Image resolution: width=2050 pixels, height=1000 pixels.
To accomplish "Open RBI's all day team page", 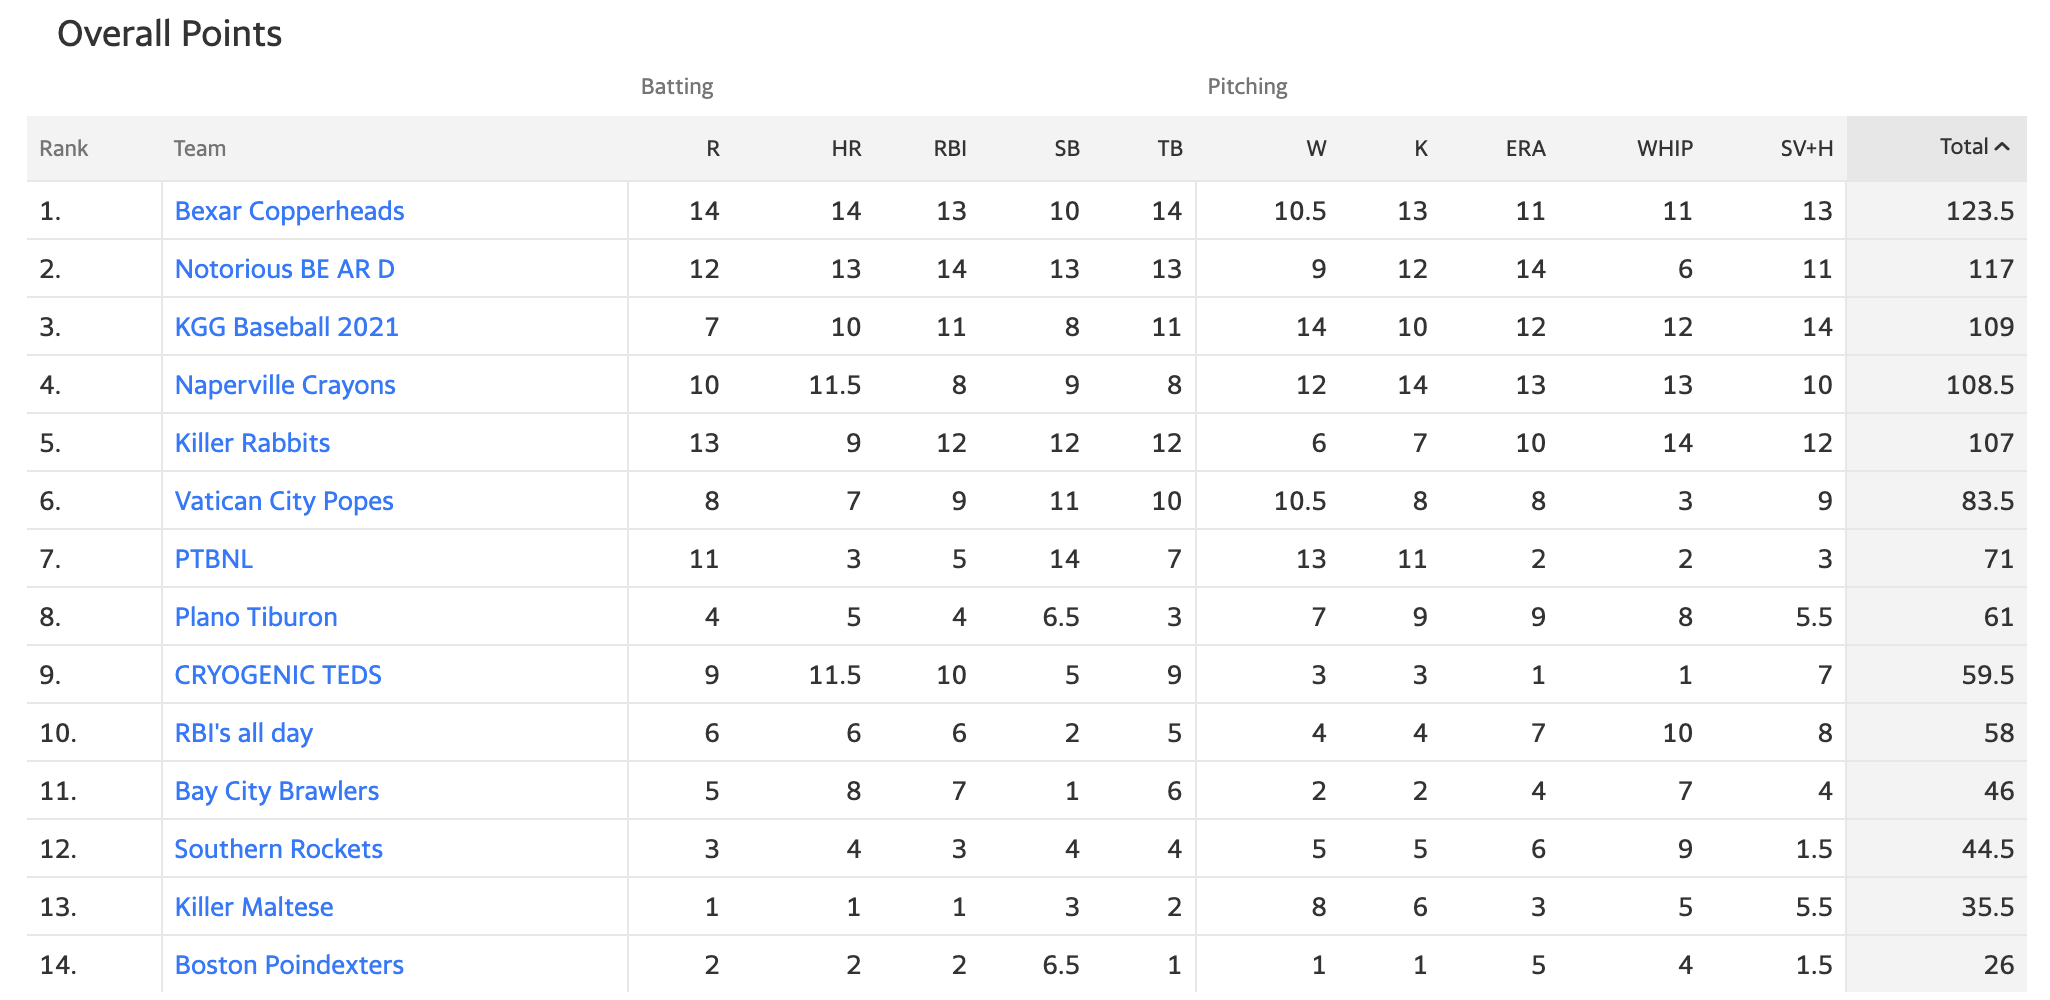I will coord(244,733).
